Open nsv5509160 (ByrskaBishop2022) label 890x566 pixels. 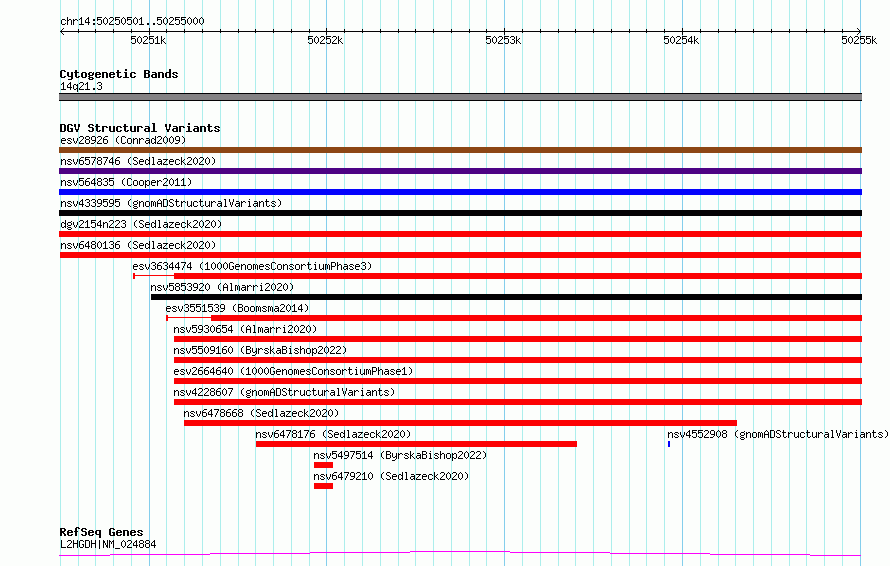point(260,350)
